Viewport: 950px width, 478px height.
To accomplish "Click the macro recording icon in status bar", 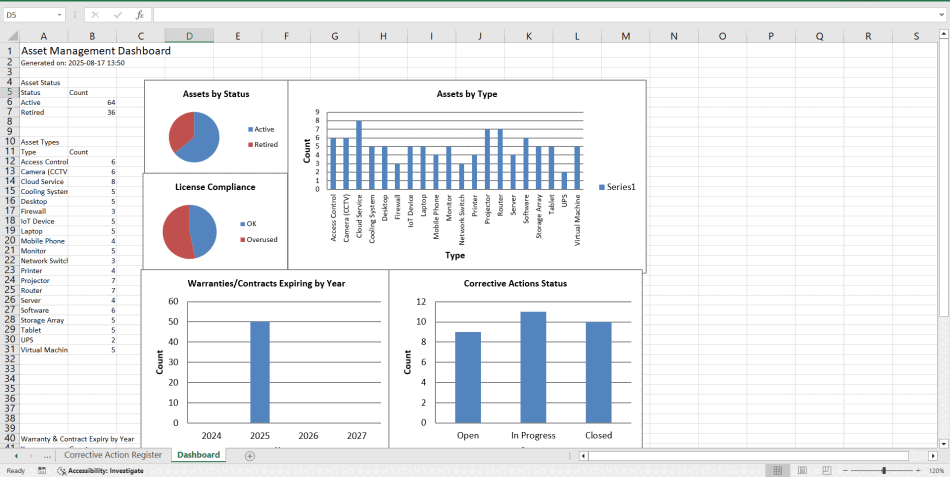I will [x=42, y=471].
